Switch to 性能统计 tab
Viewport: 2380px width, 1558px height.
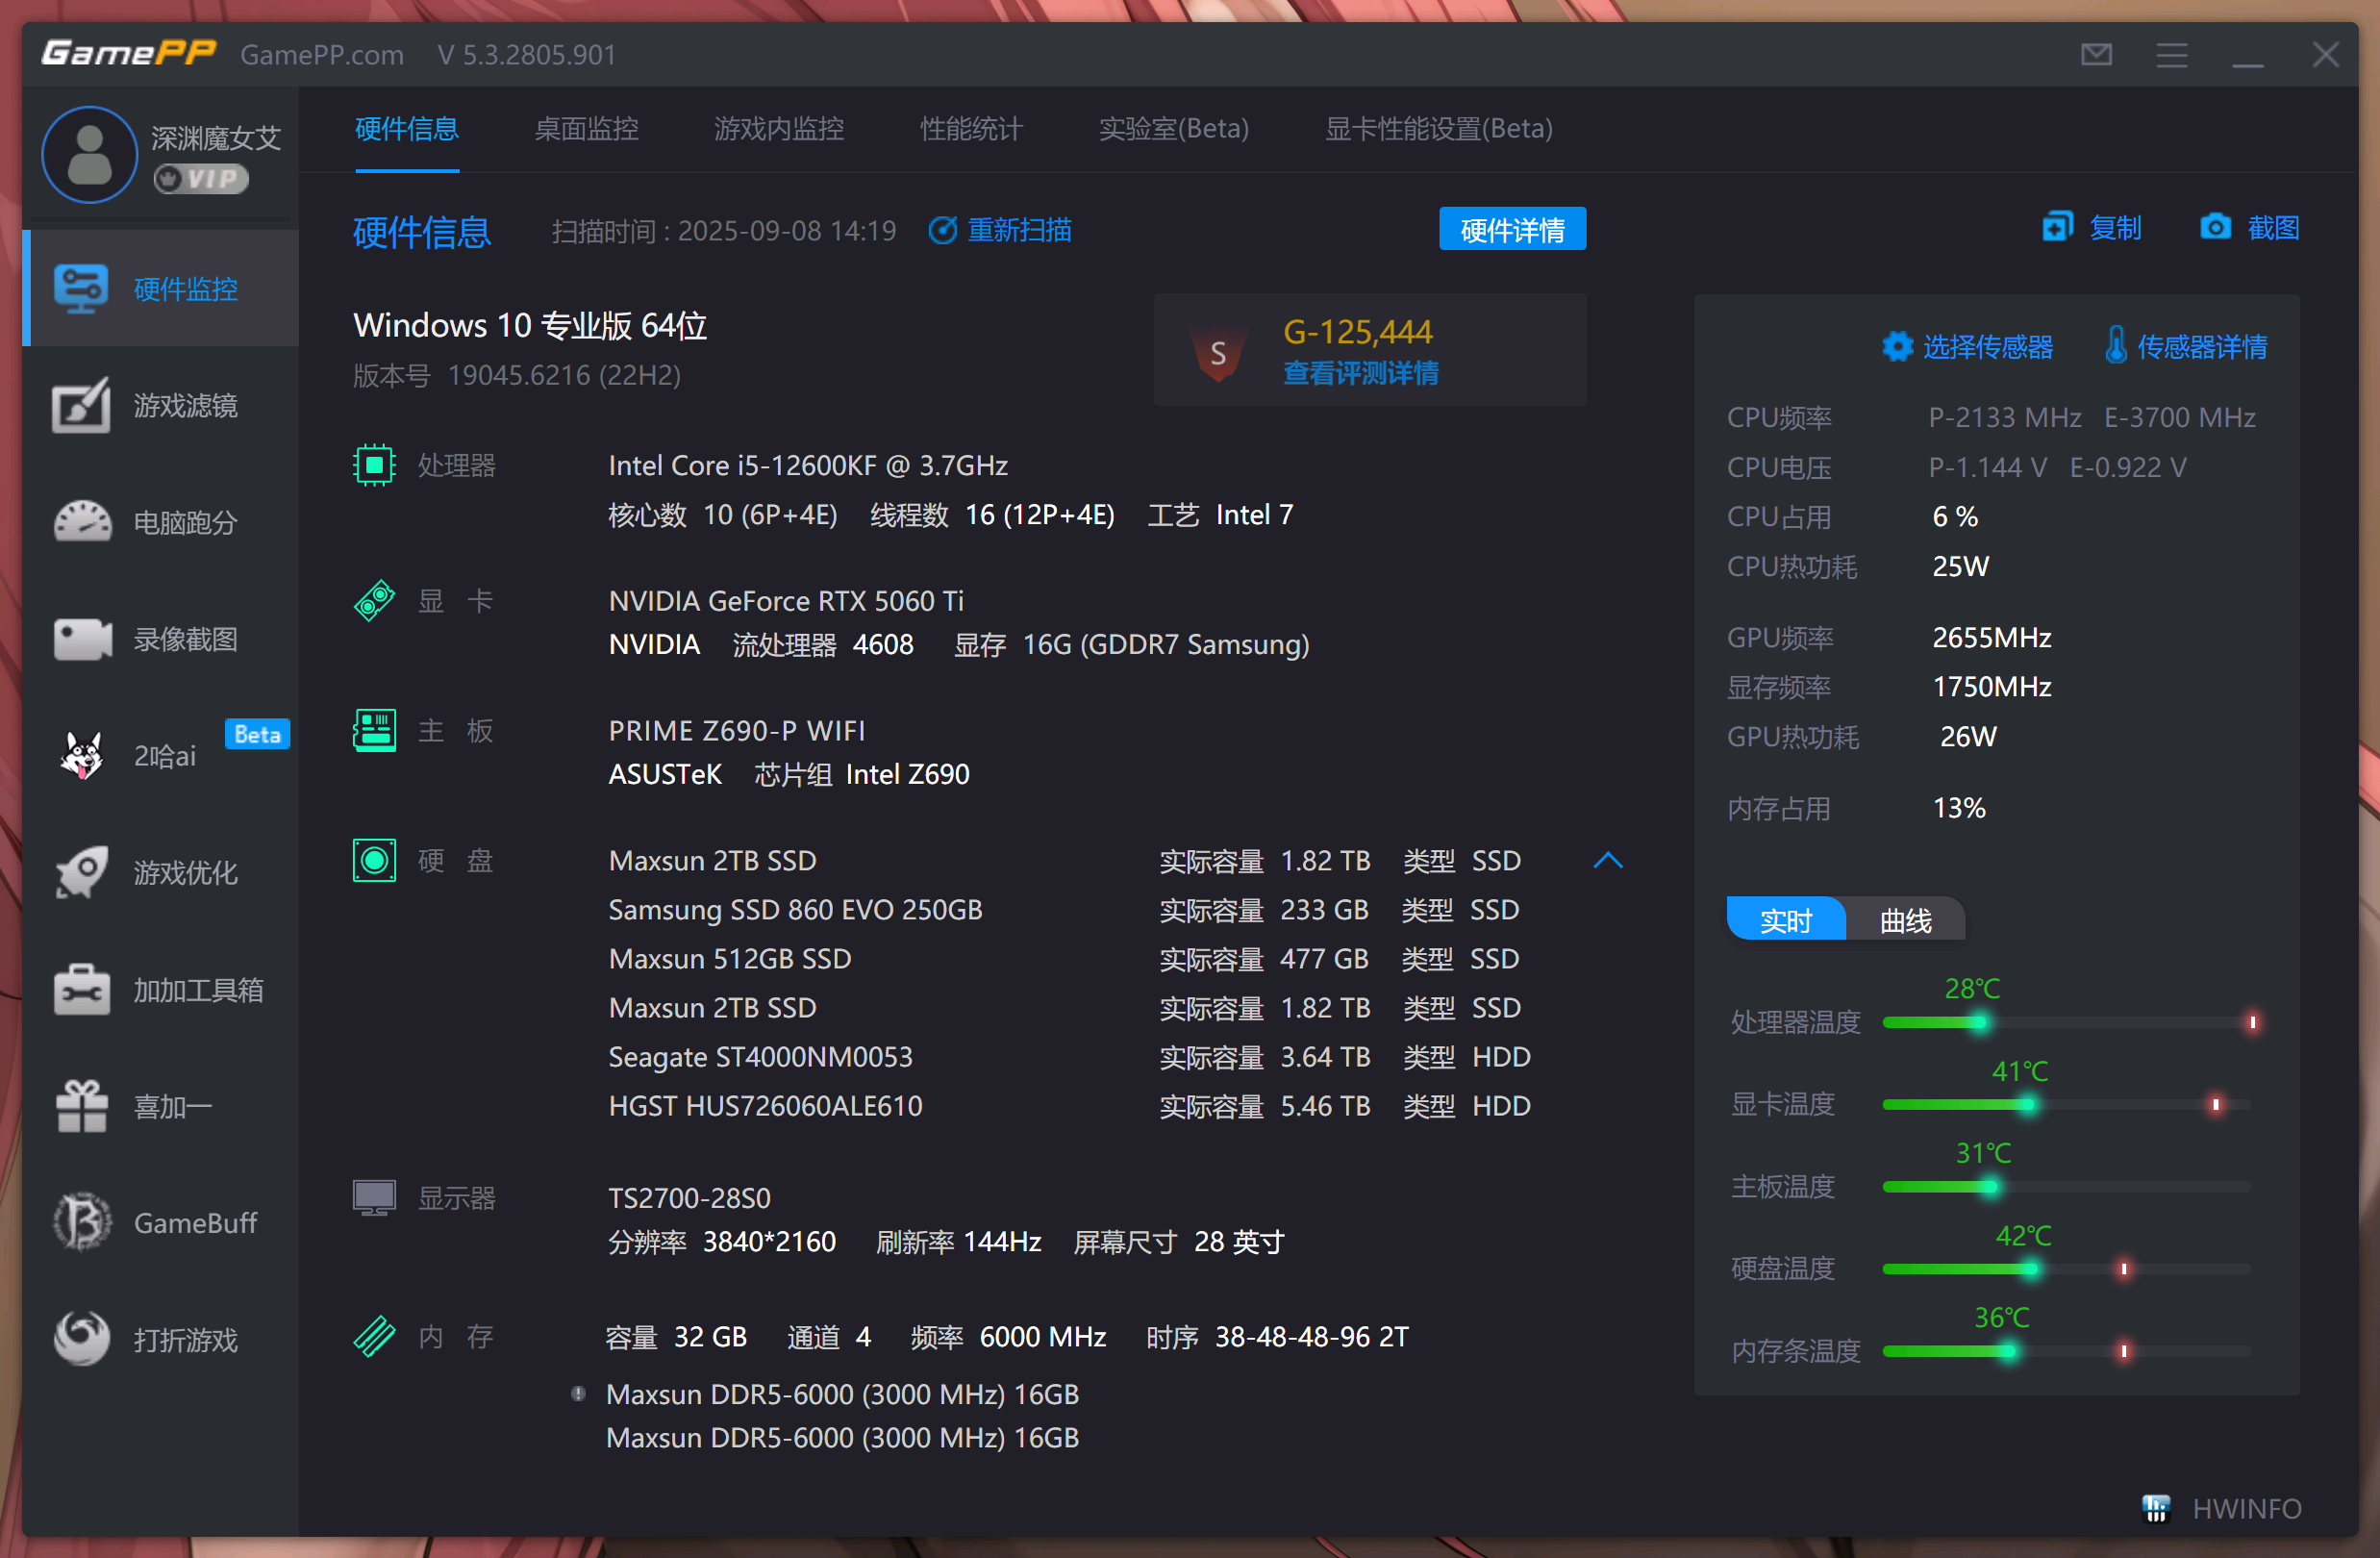(x=971, y=129)
